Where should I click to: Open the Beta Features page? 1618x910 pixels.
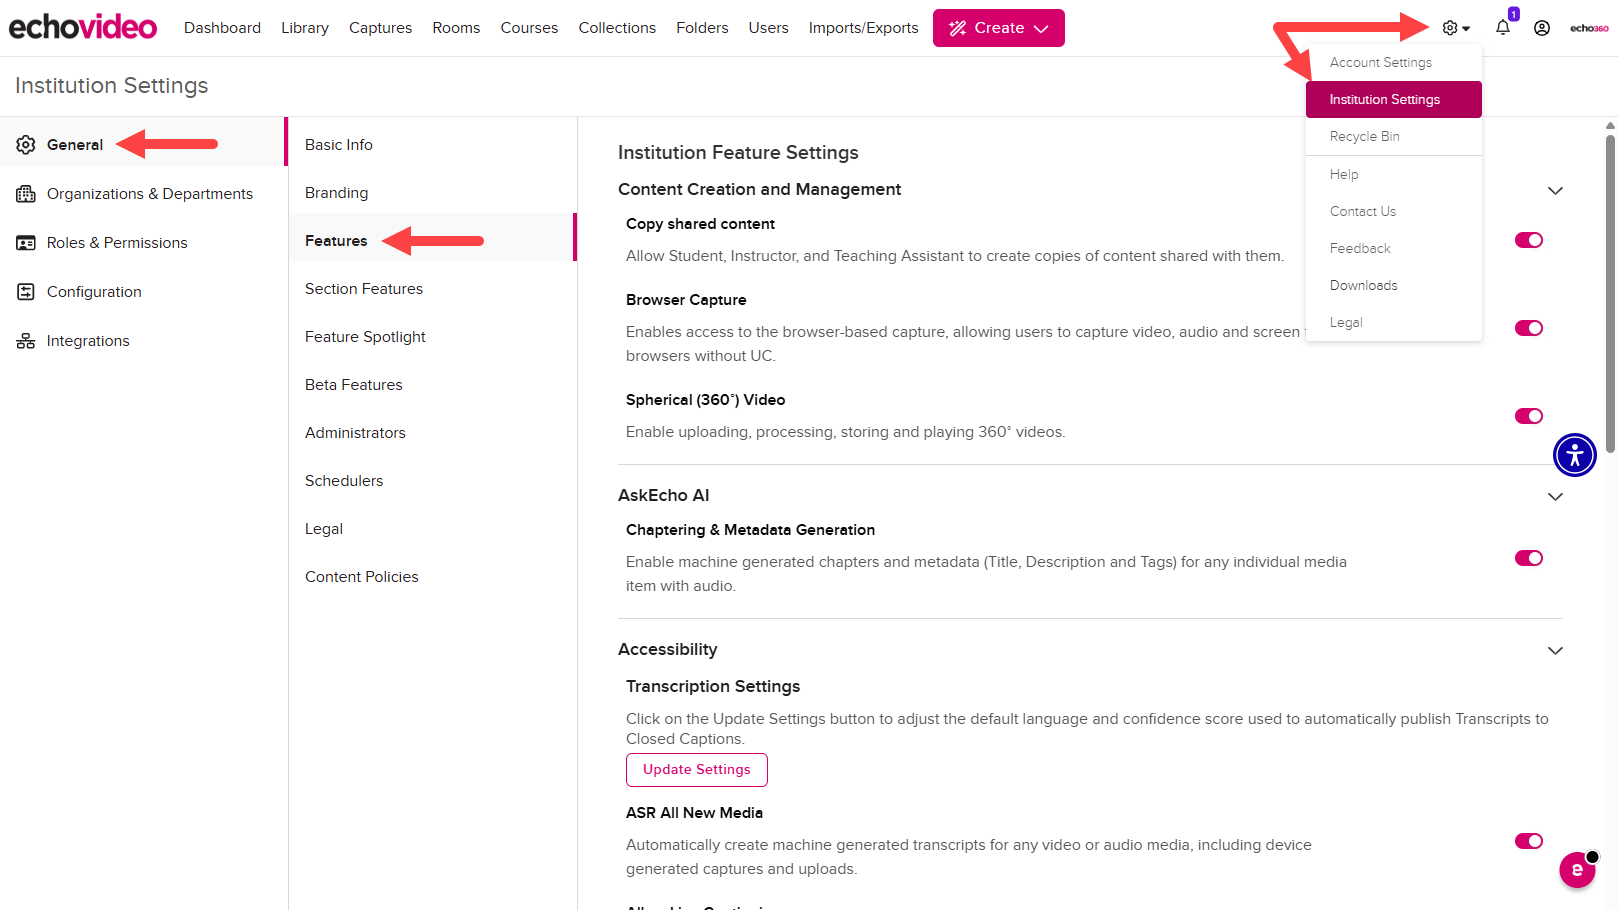click(353, 384)
